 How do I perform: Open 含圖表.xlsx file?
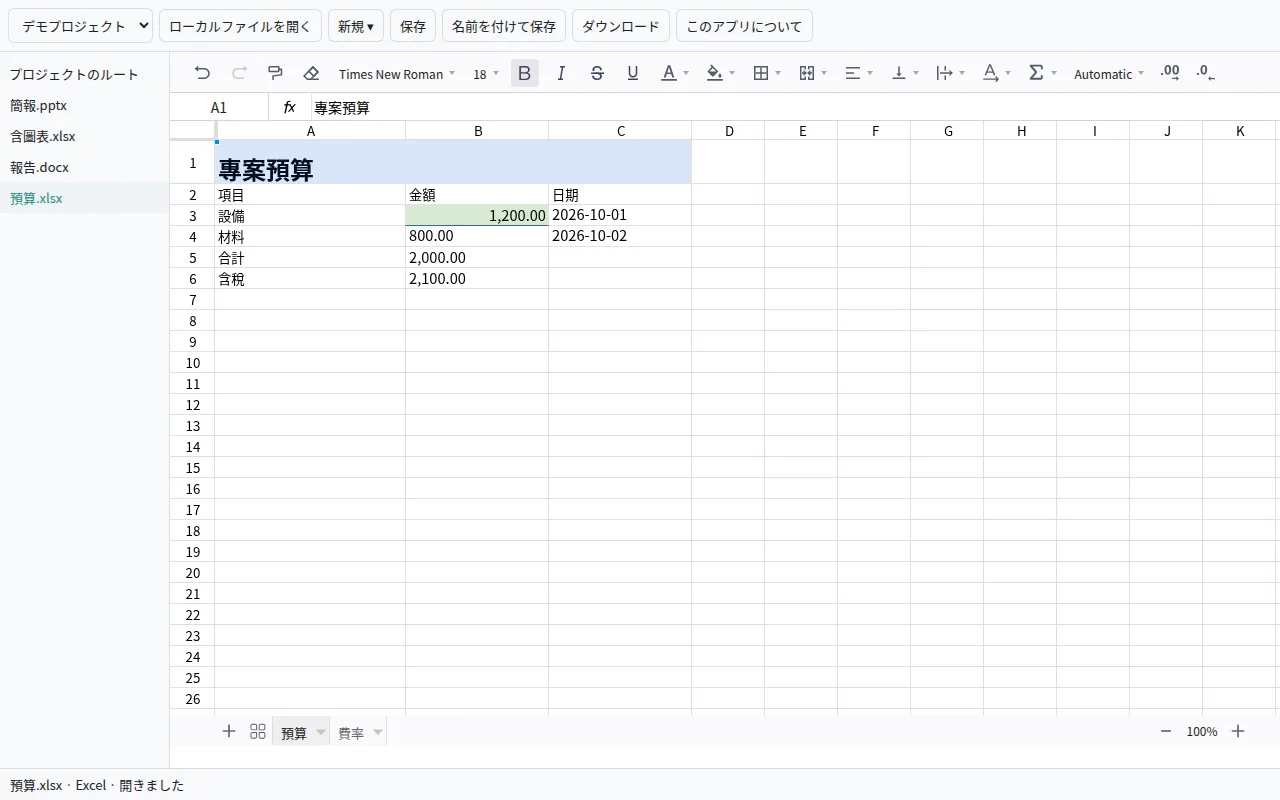(85, 136)
